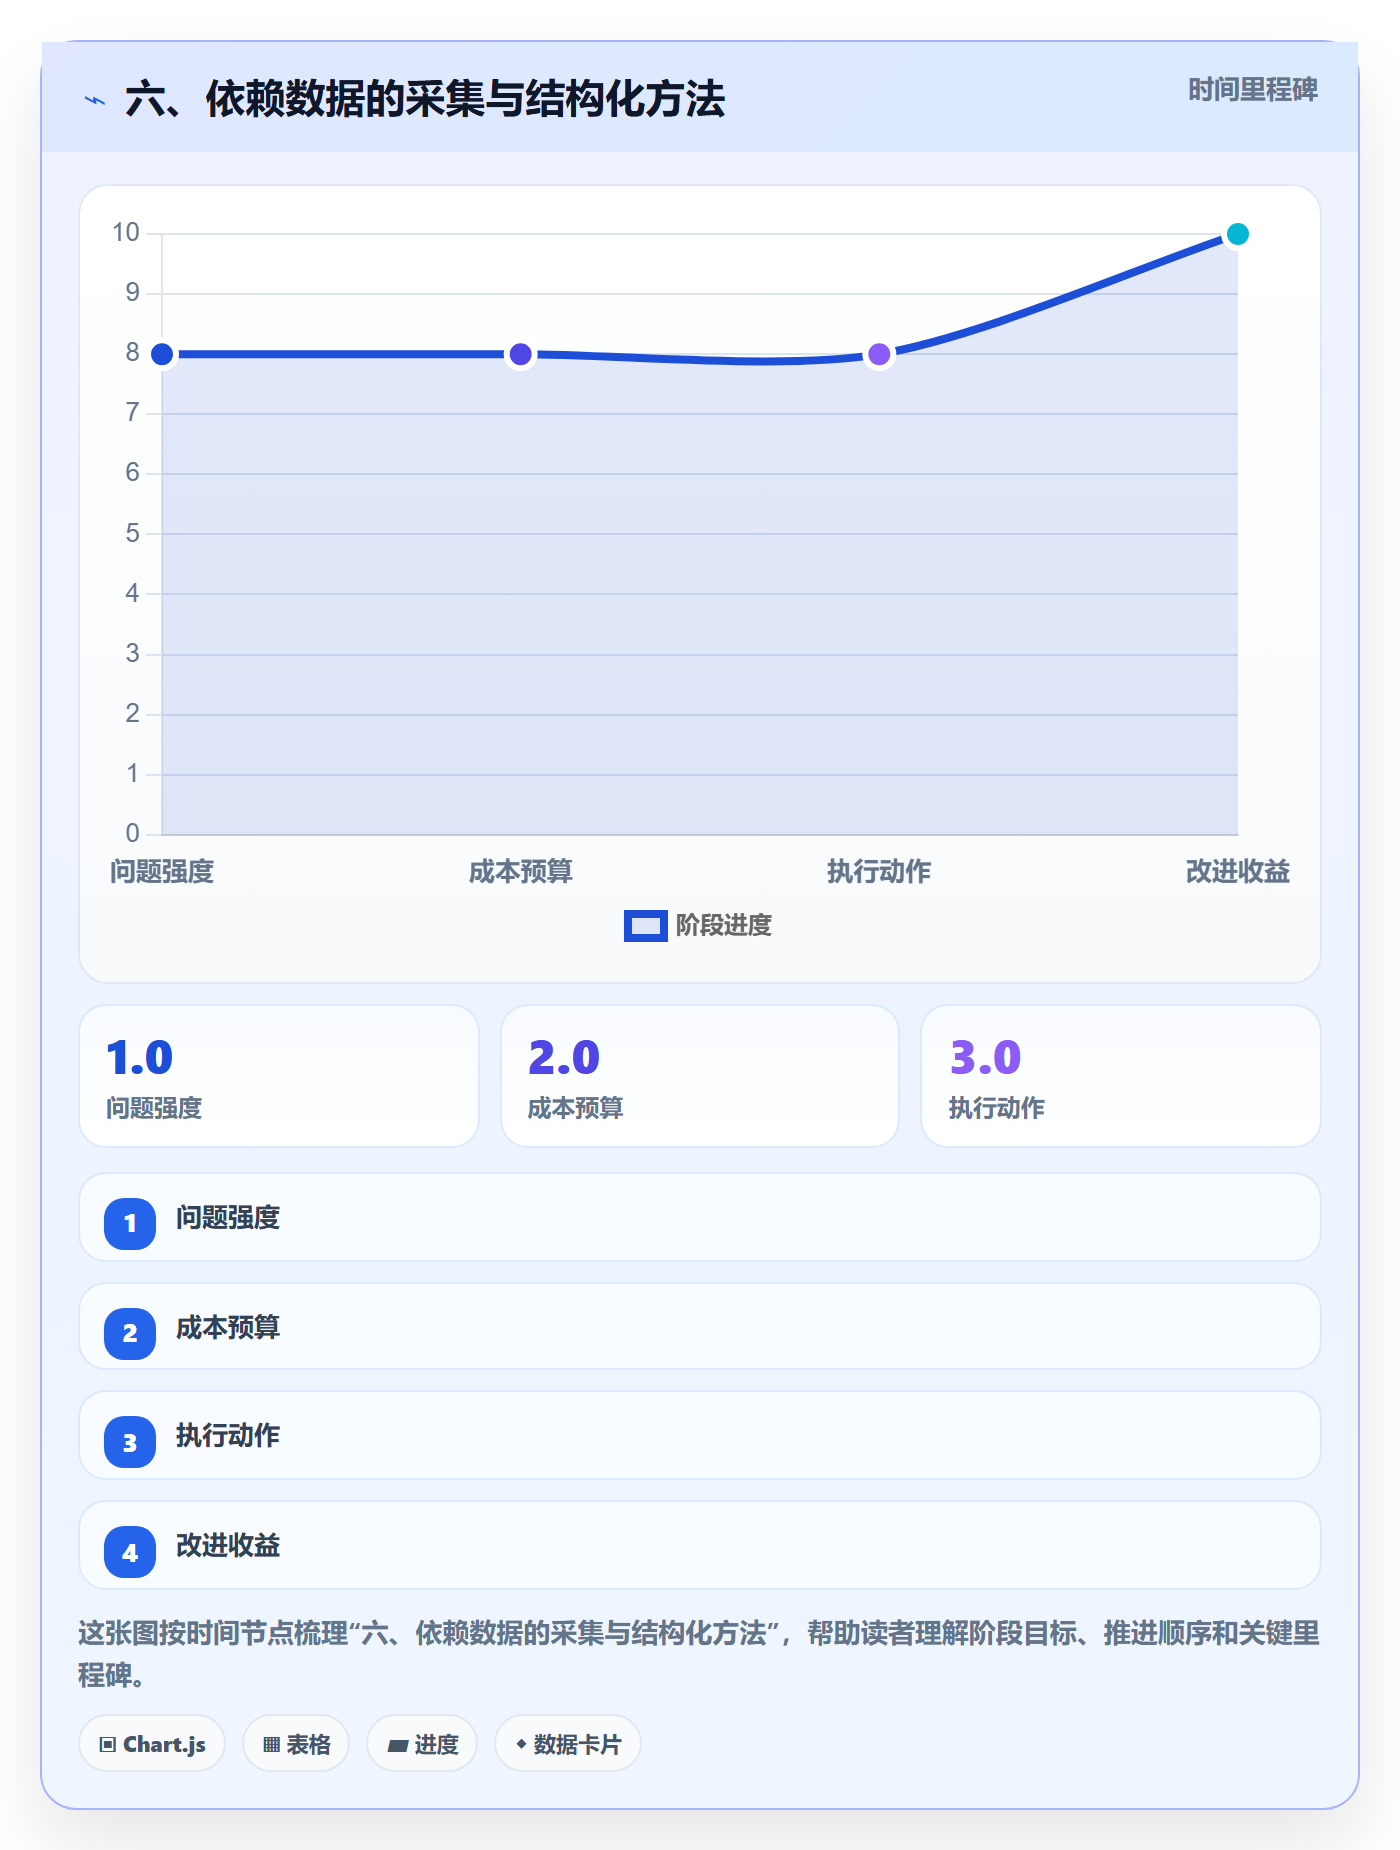Click the 阶段进度 legend label text
This screenshot has height=1850, width=1400.
(724, 926)
